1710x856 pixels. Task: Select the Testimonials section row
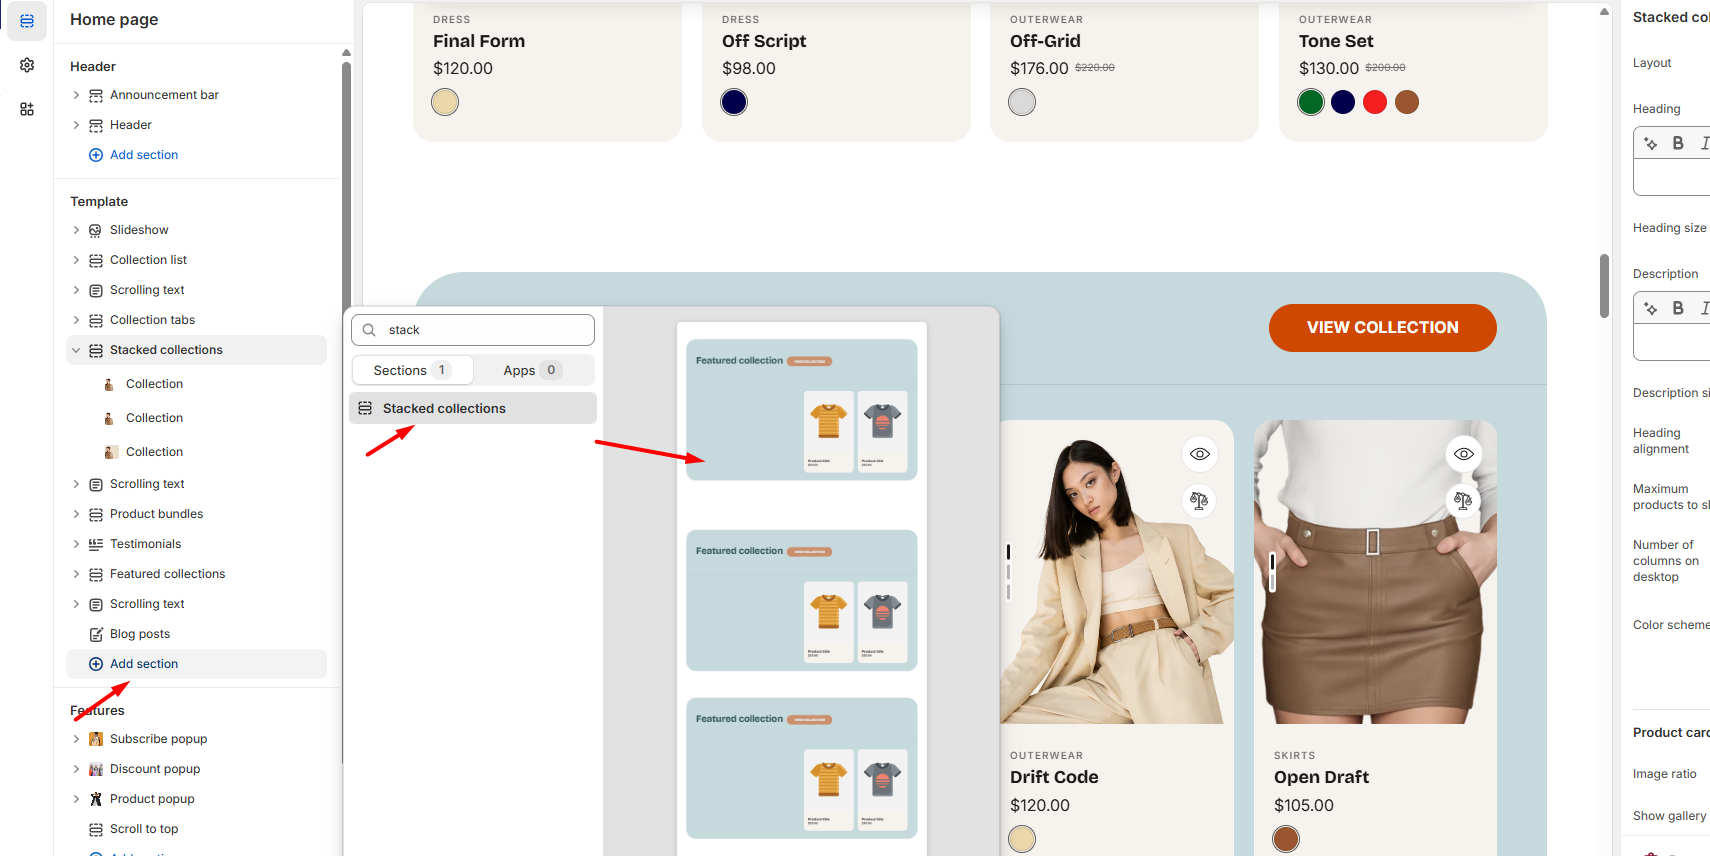pyautogui.click(x=196, y=544)
